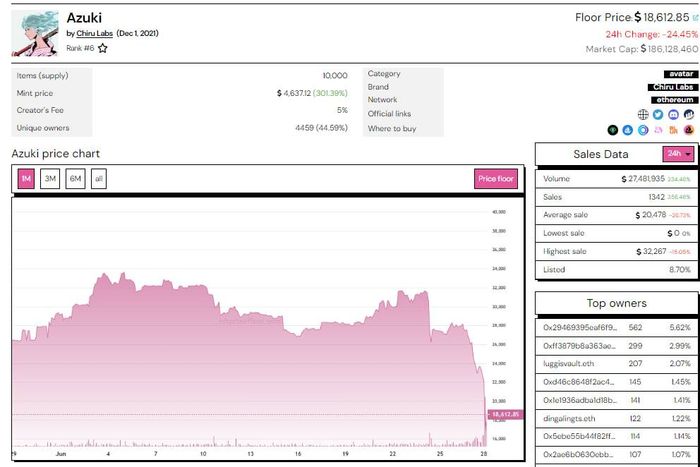
Task: Open owner 0x1e1936adba1d18b... address
Action: 580,400
